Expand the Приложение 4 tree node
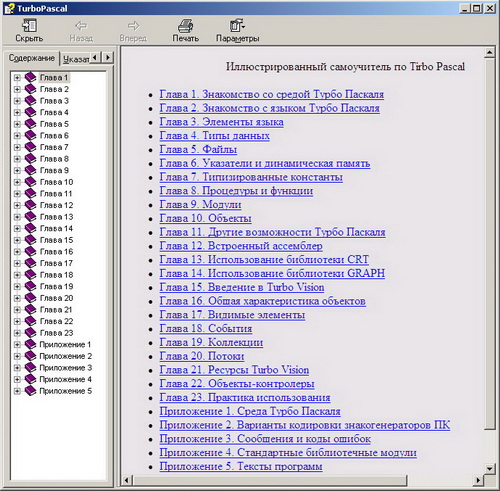 17,379
